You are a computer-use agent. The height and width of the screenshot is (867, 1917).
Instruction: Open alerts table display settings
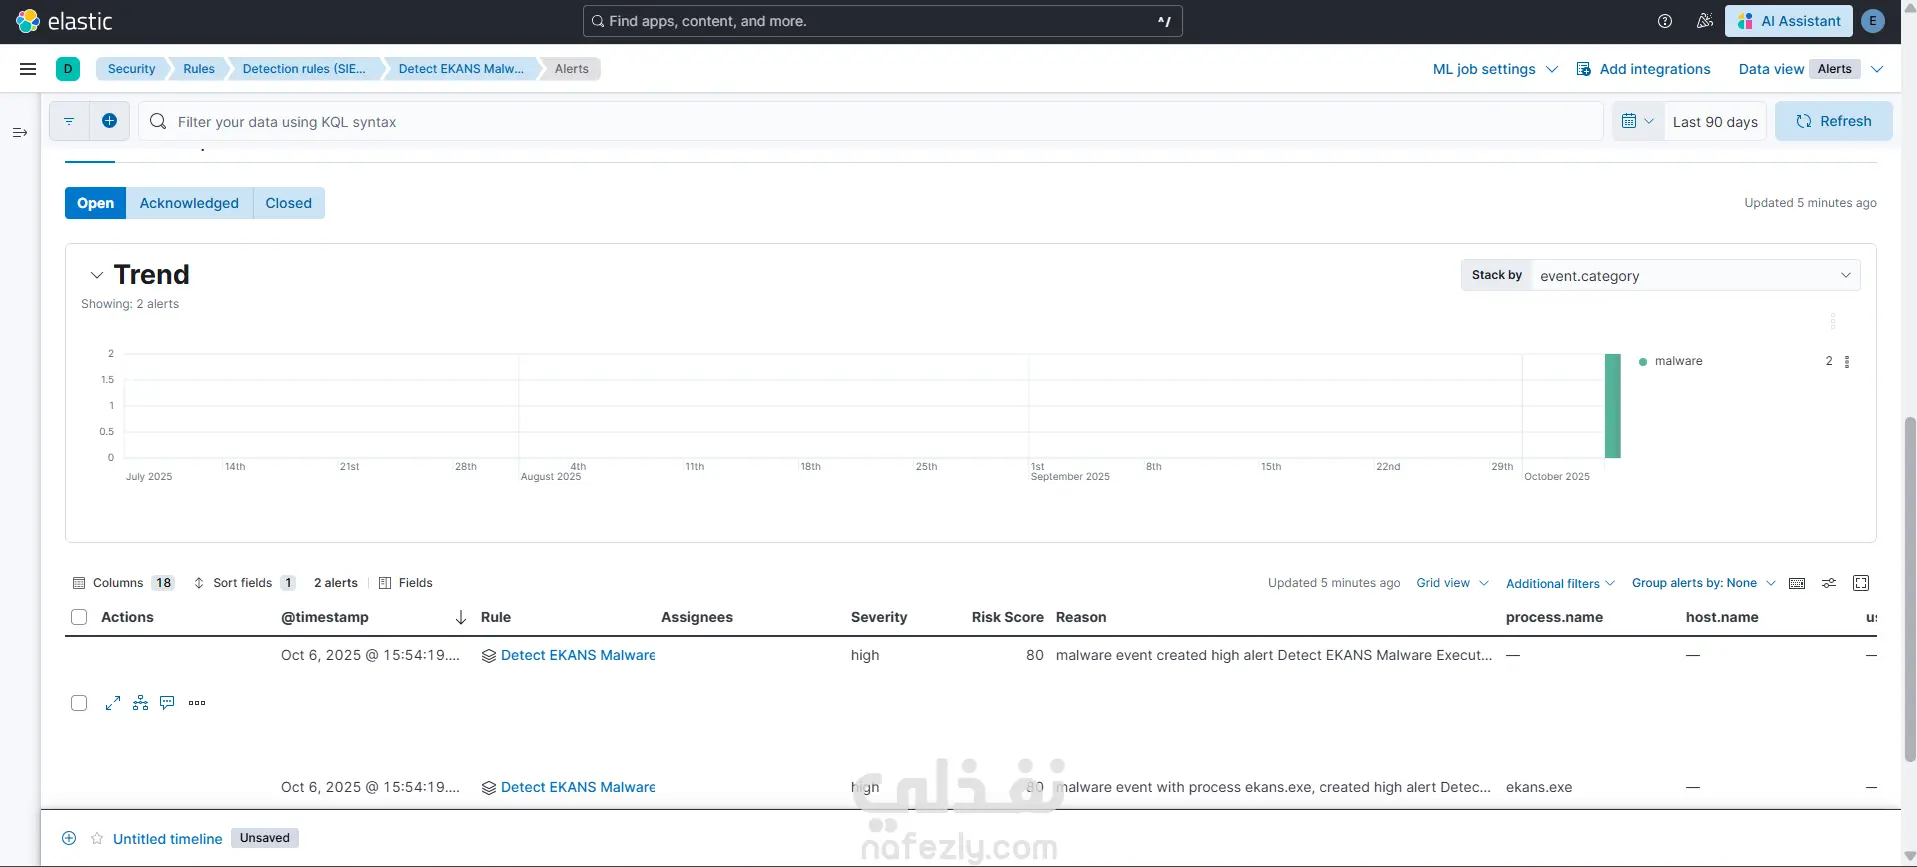click(x=1829, y=583)
